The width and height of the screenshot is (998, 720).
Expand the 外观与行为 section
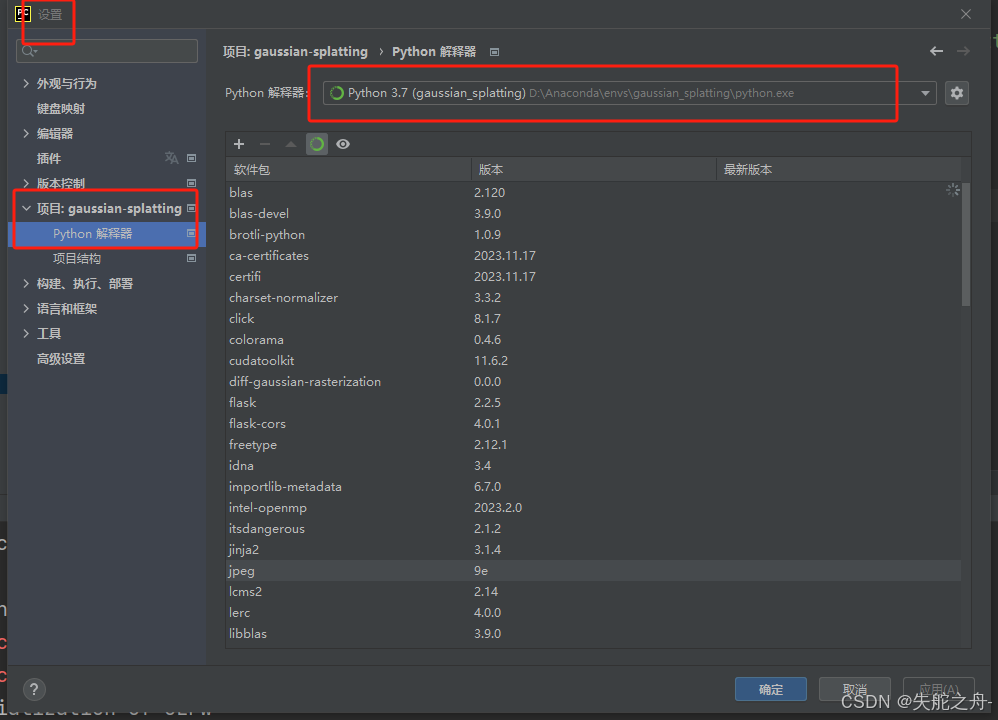tap(26, 83)
